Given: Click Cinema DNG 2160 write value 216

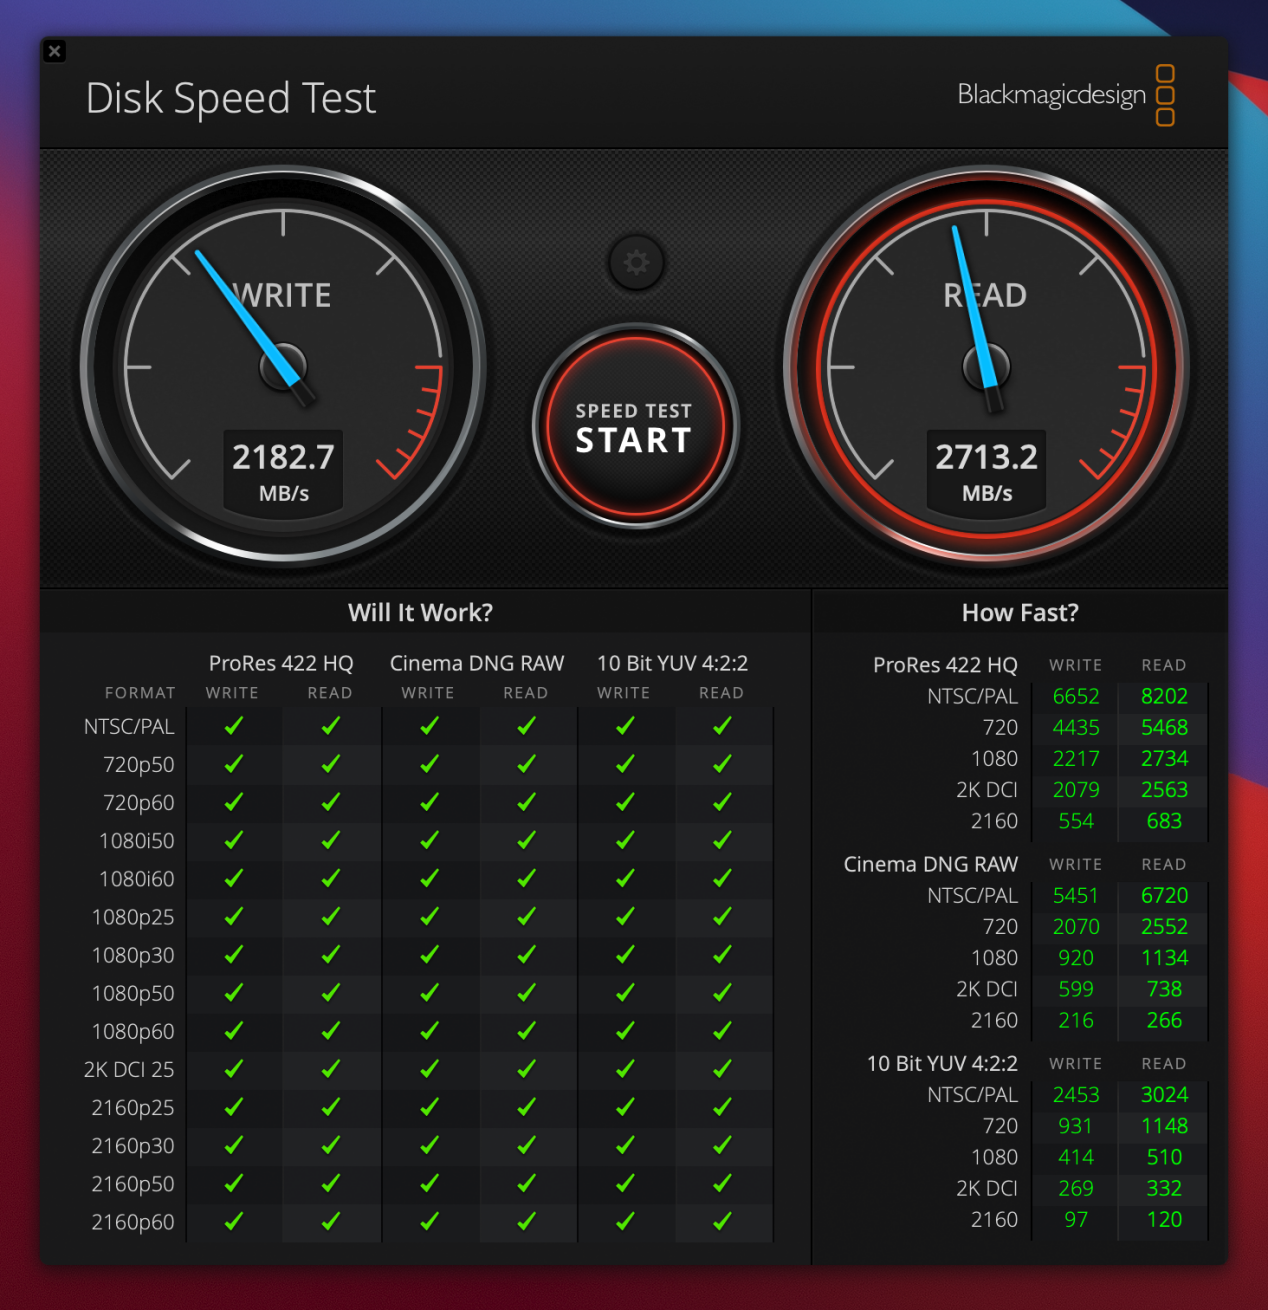Looking at the screenshot, I should [x=1076, y=1021].
